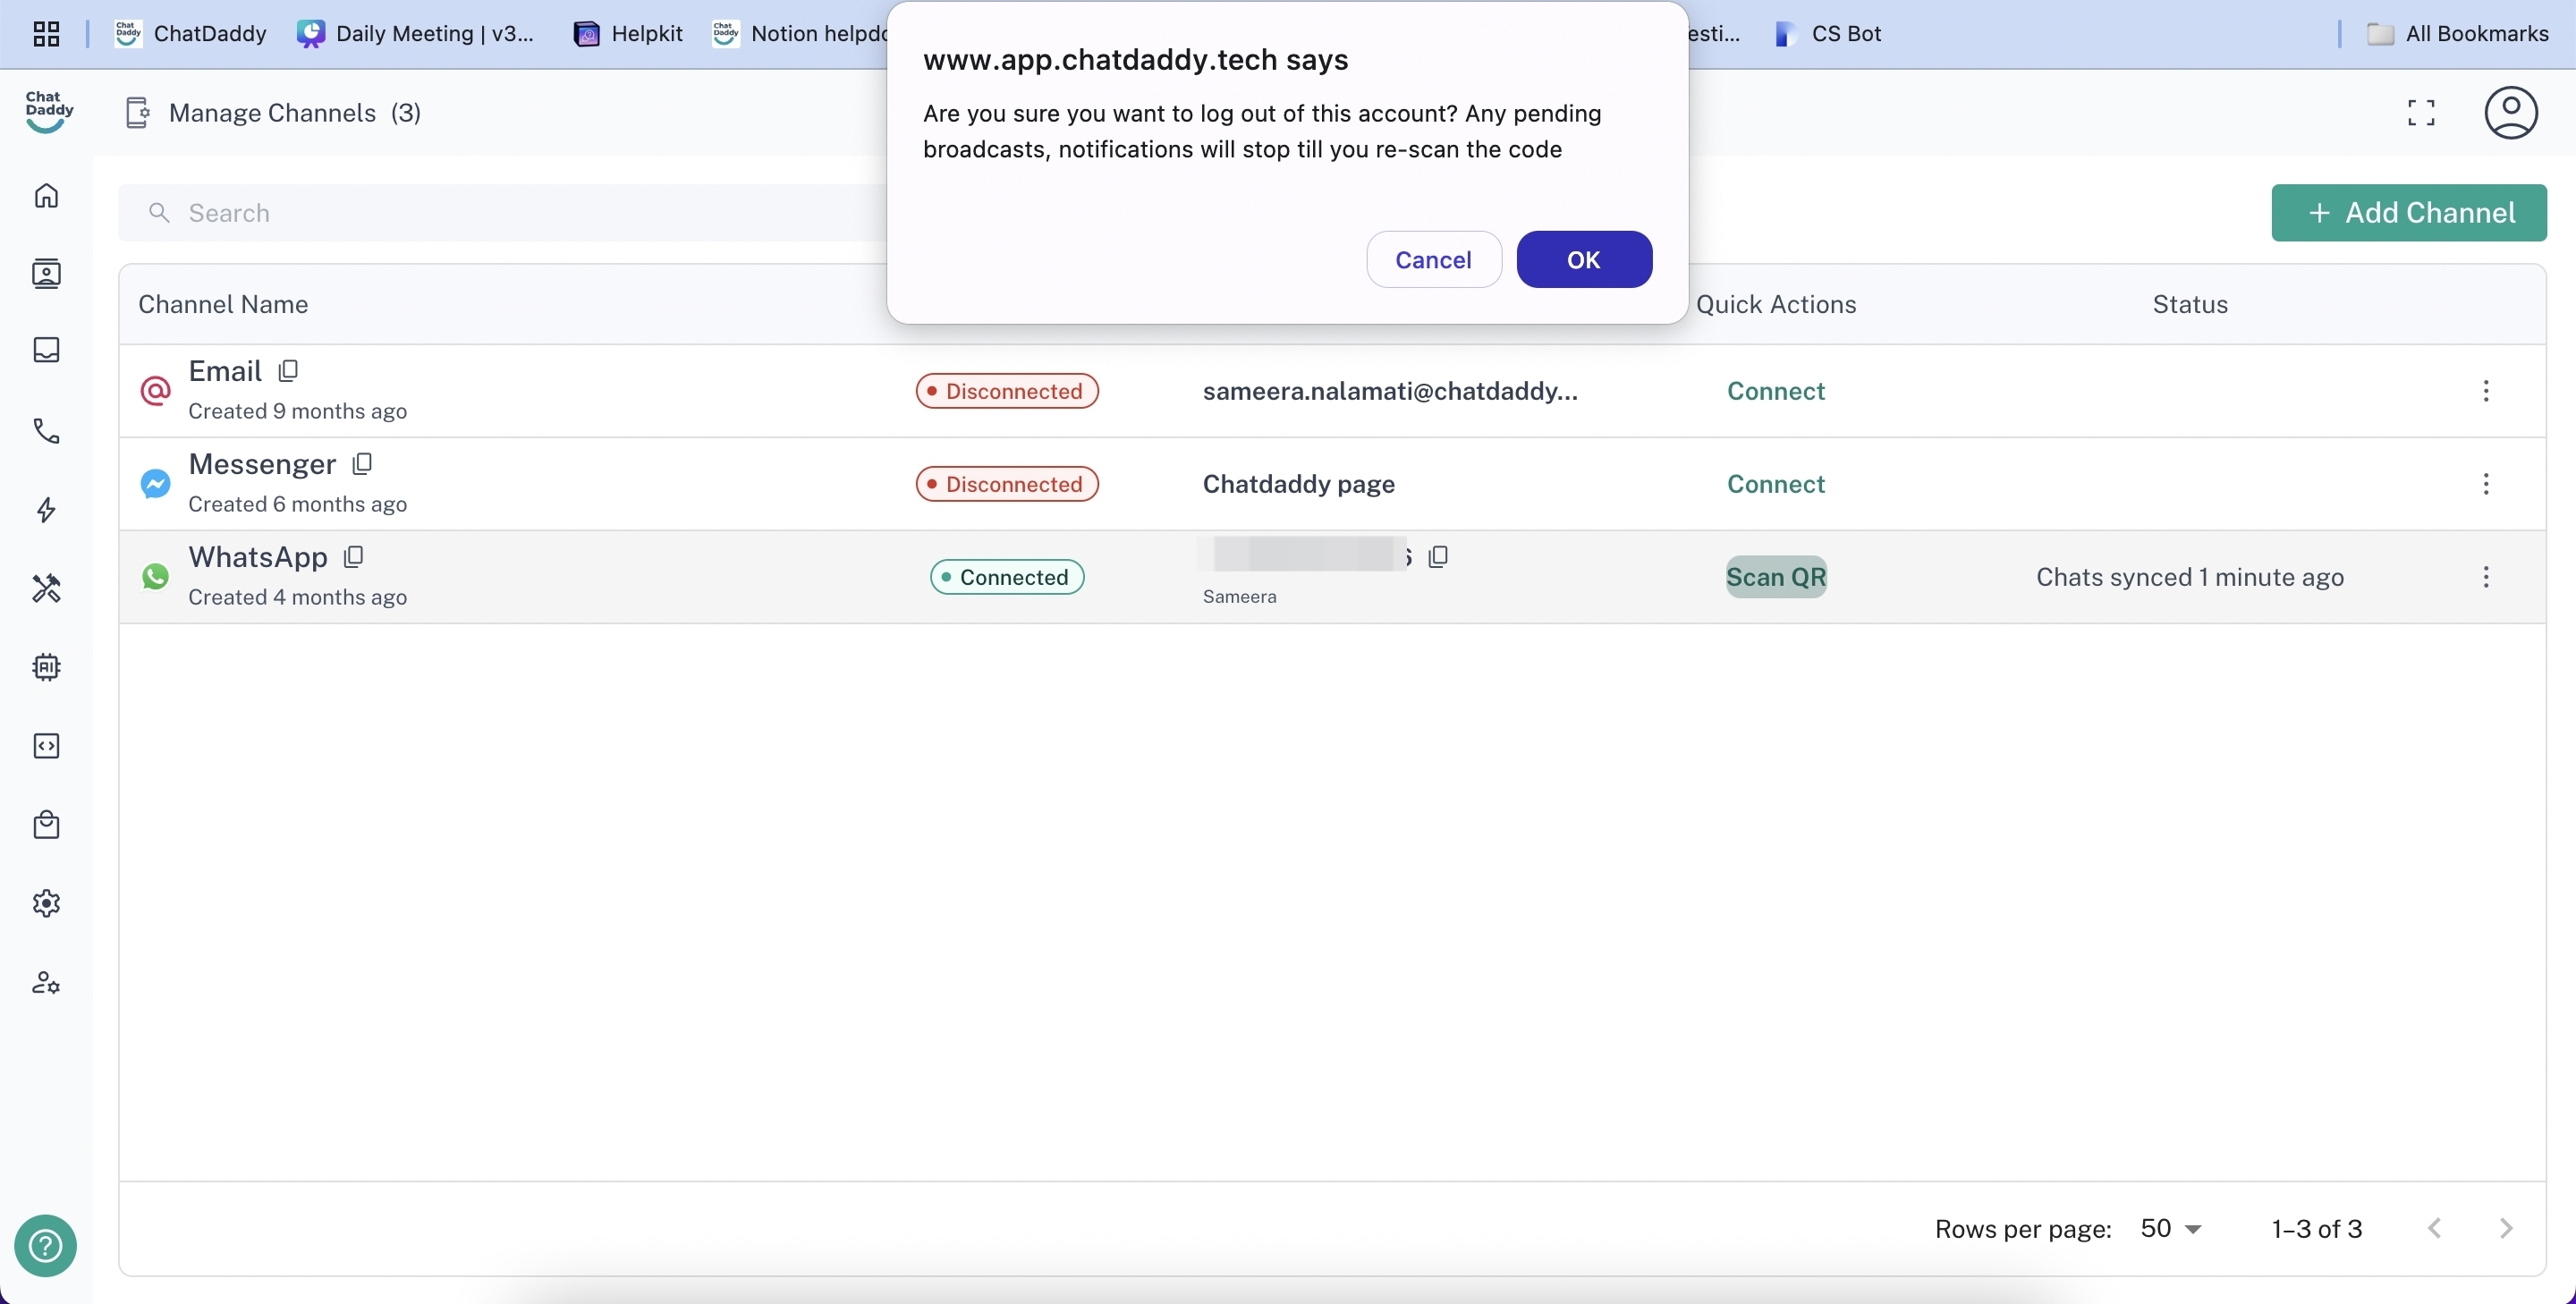Cancel the logout confirmation dialog
Image resolution: width=2576 pixels, height=1304 pixels.
click(x=1433, y=260)
